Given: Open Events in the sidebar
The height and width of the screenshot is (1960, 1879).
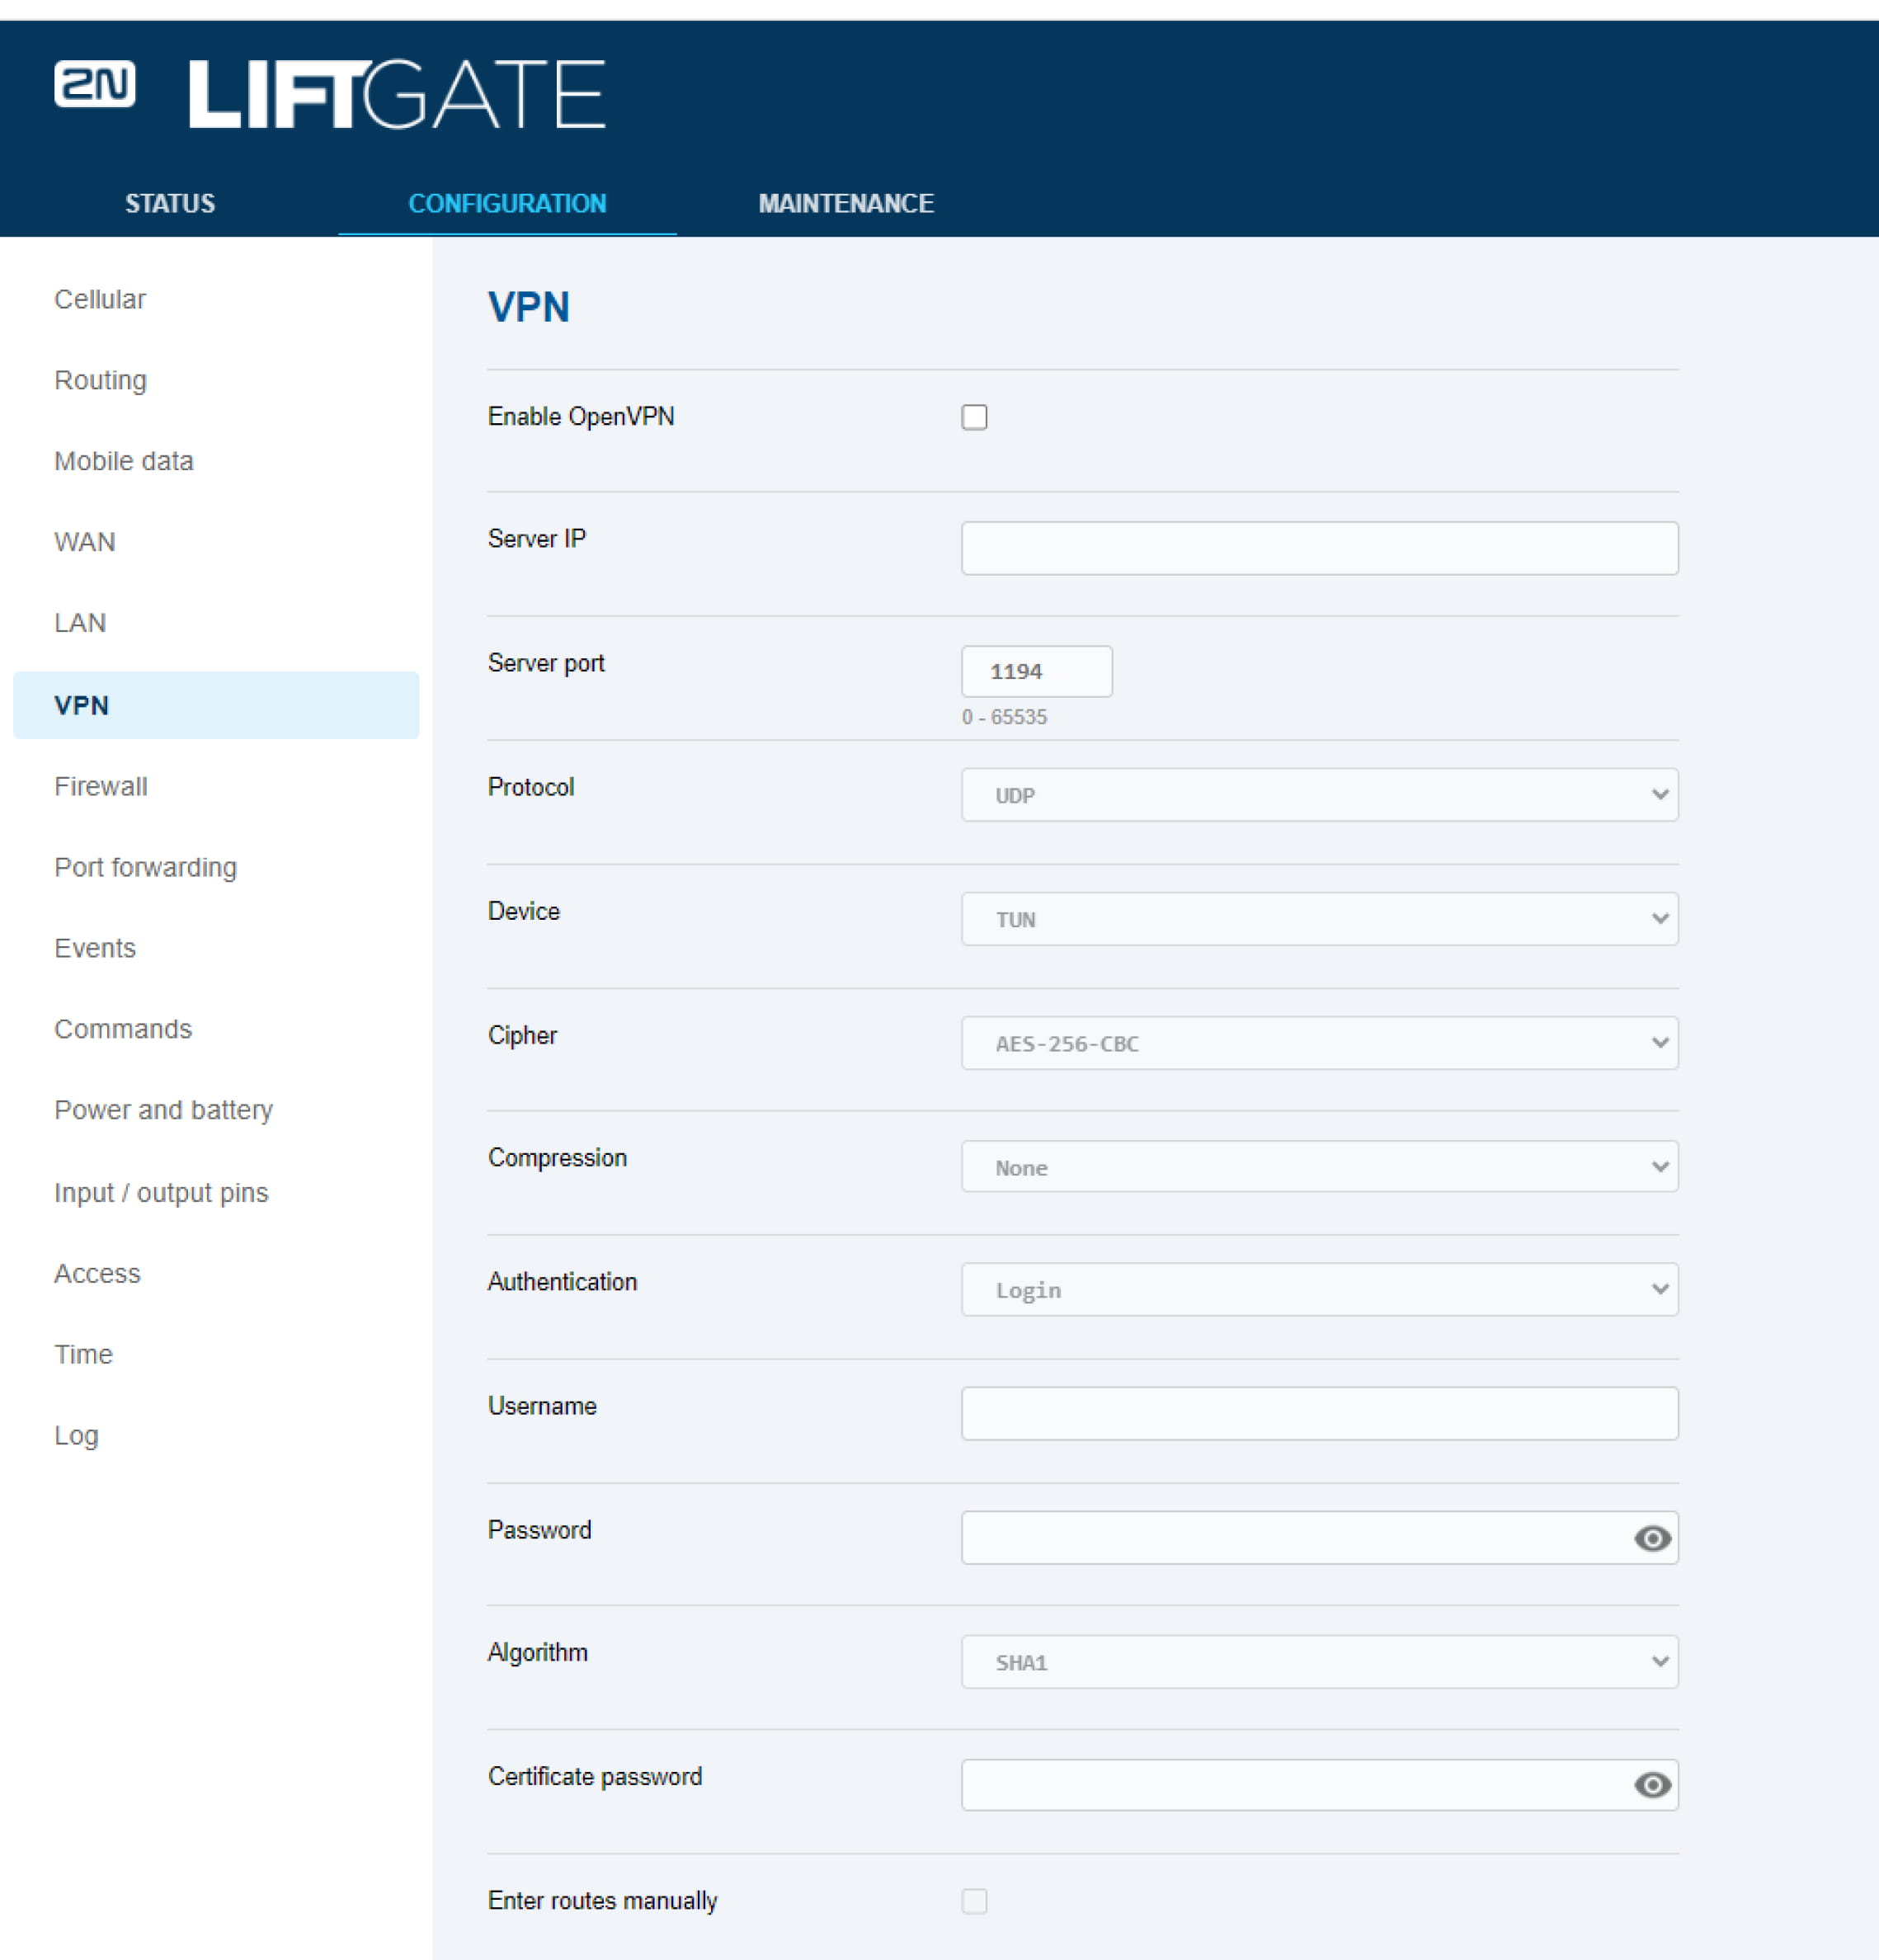Looking at the screenshot, I should [95, 948].
